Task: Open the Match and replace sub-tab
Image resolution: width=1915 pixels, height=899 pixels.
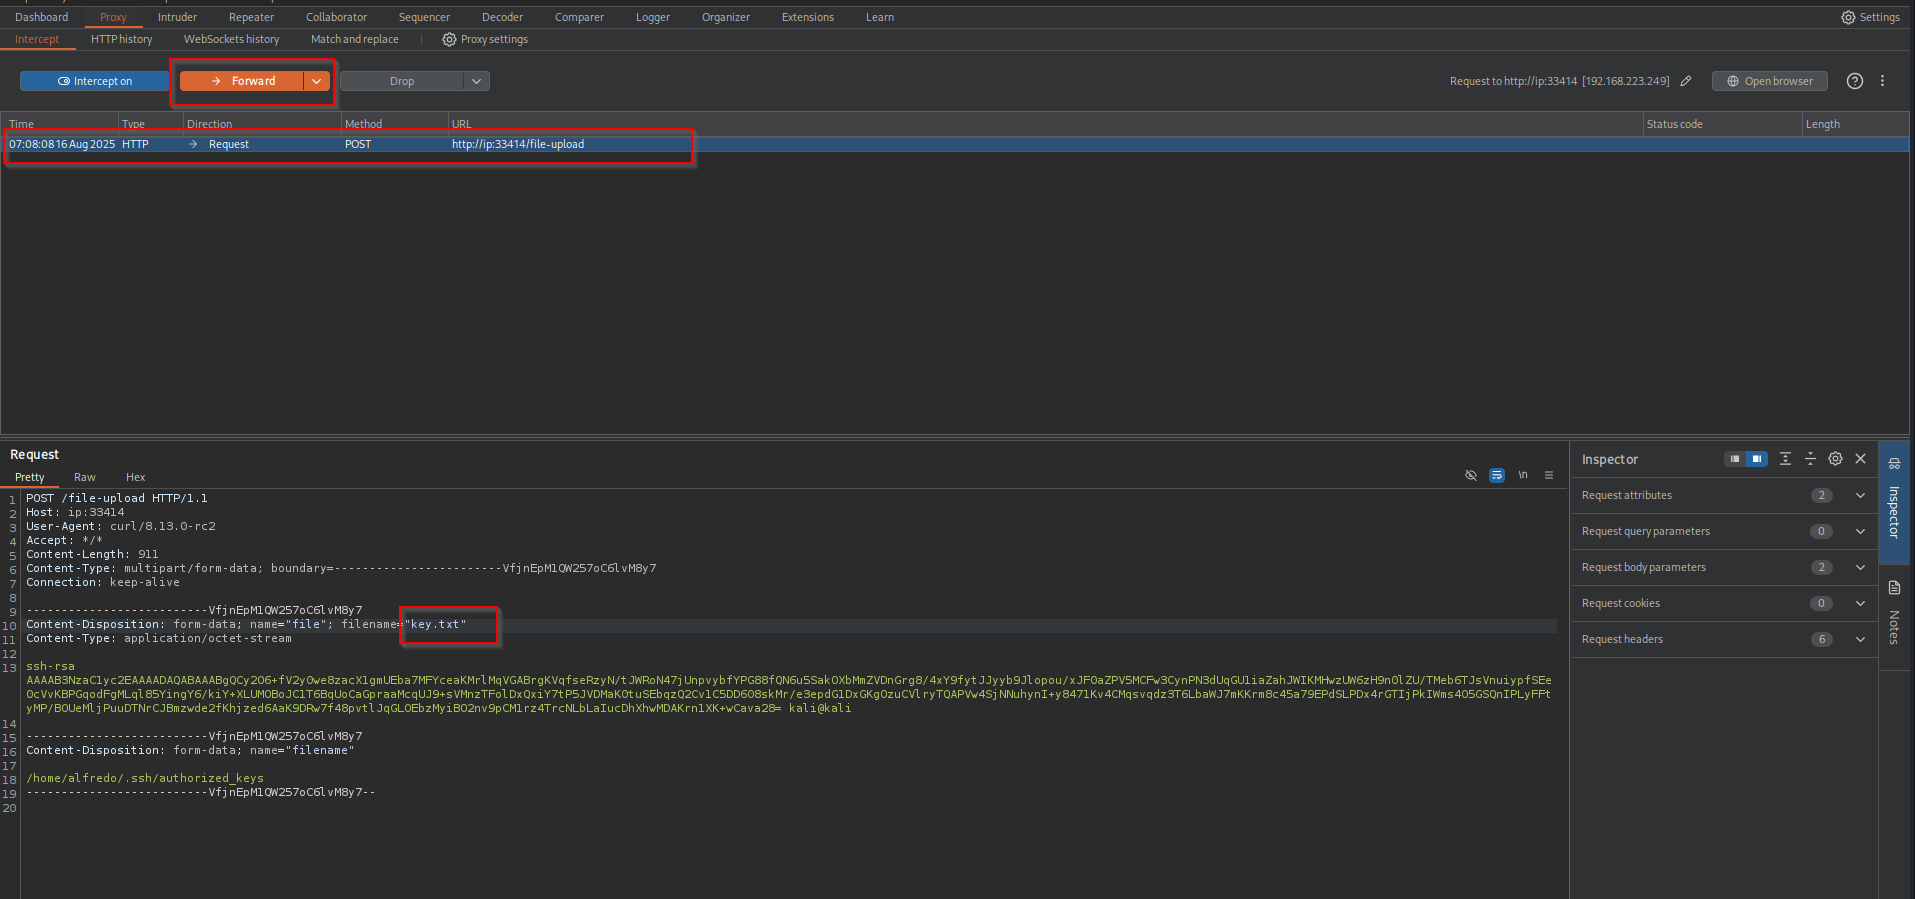Action: tap(354, 39)
